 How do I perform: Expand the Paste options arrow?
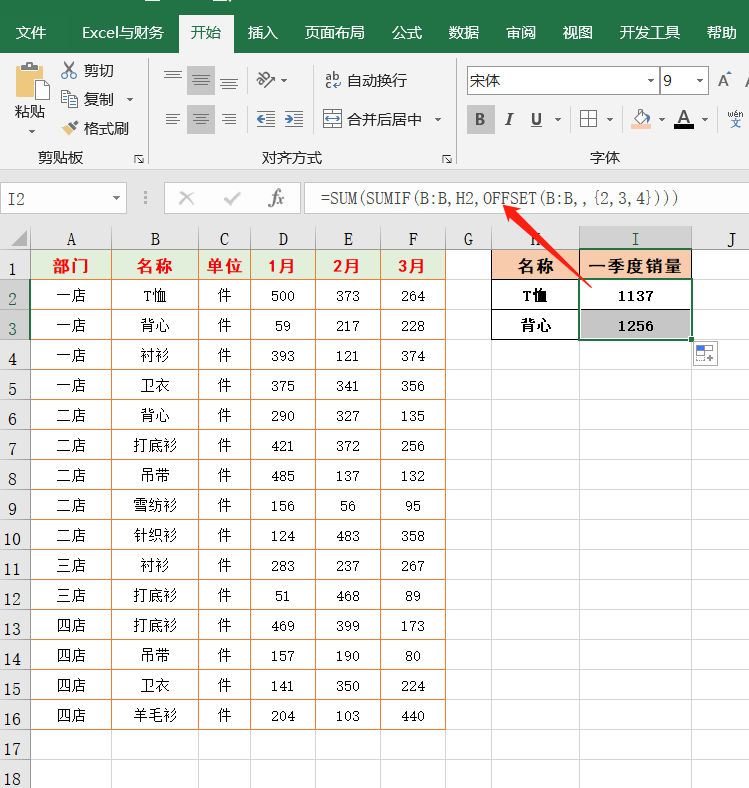32,131
